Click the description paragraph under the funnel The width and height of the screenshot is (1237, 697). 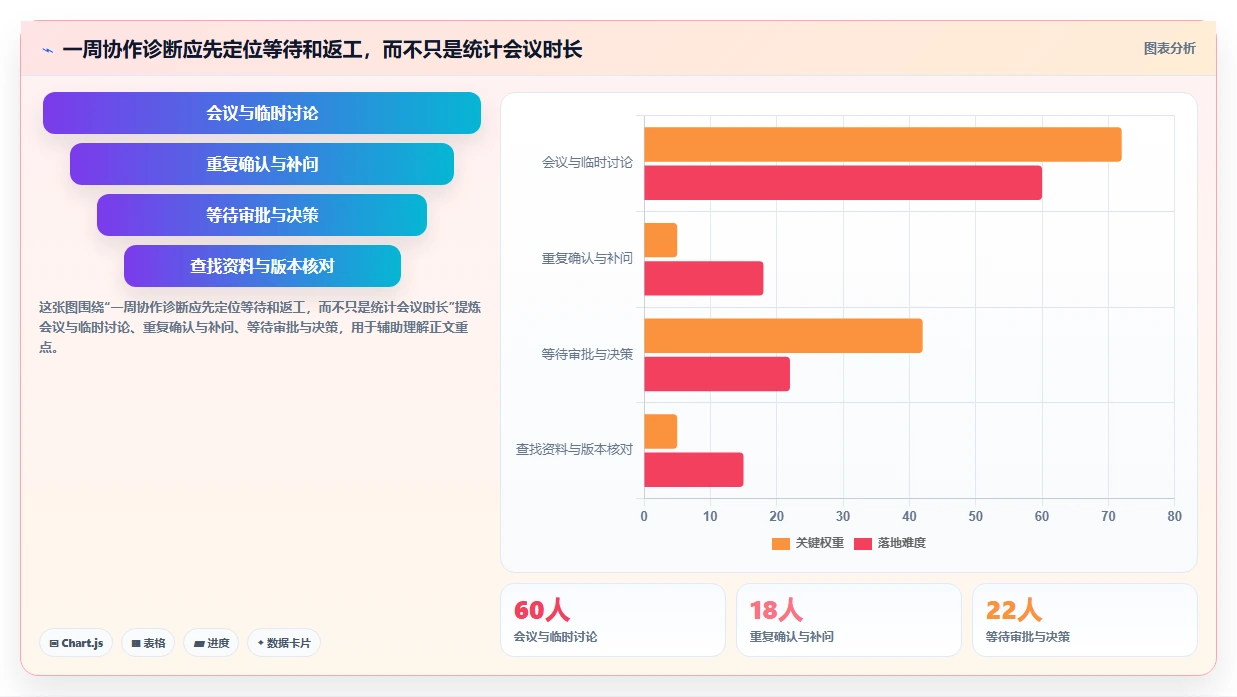click(260, 327)
